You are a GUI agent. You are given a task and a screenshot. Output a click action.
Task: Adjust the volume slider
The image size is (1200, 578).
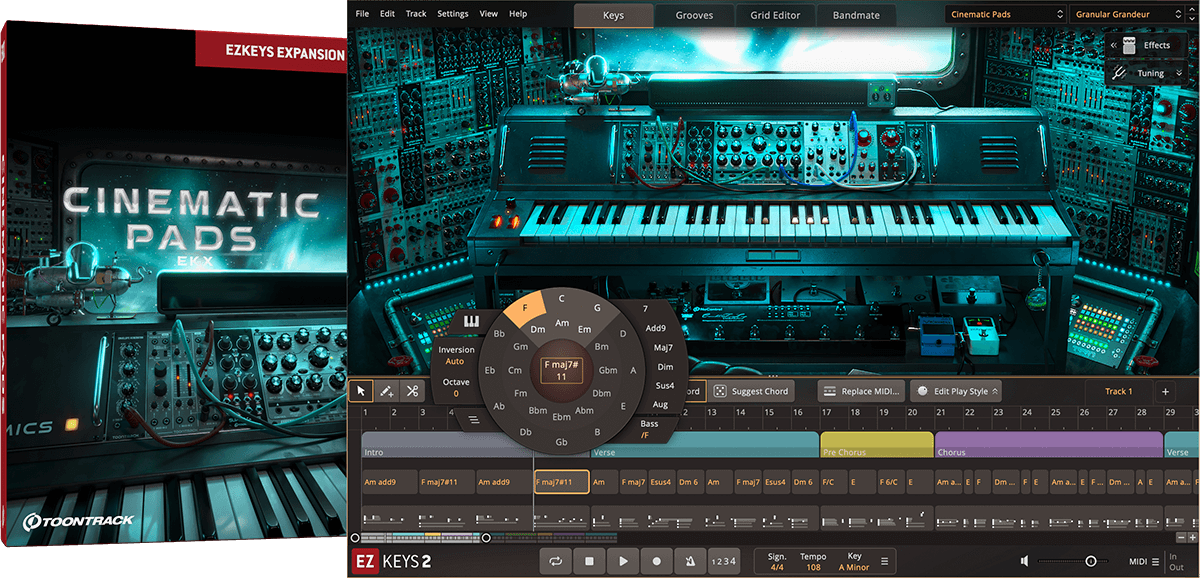pyautogui.click(x=1090, y=561)
